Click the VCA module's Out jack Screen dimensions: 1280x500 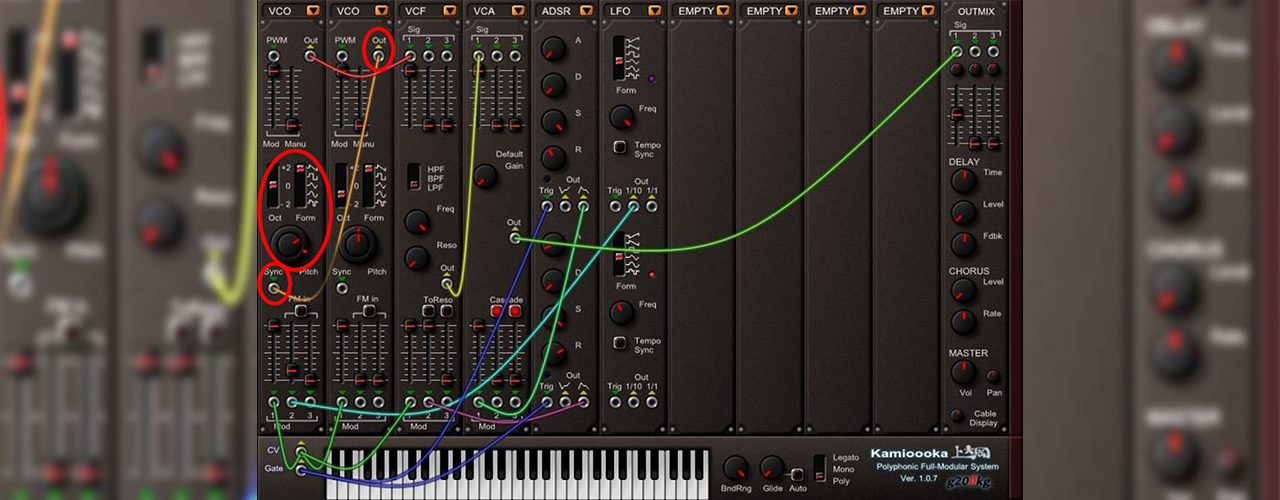(x=514, y=237)
